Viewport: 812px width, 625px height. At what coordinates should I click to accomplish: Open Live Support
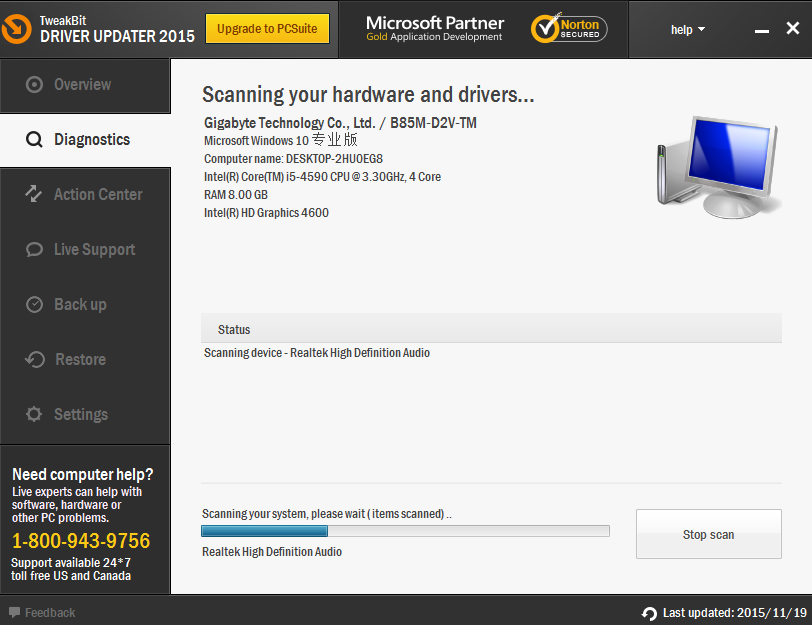85,250
